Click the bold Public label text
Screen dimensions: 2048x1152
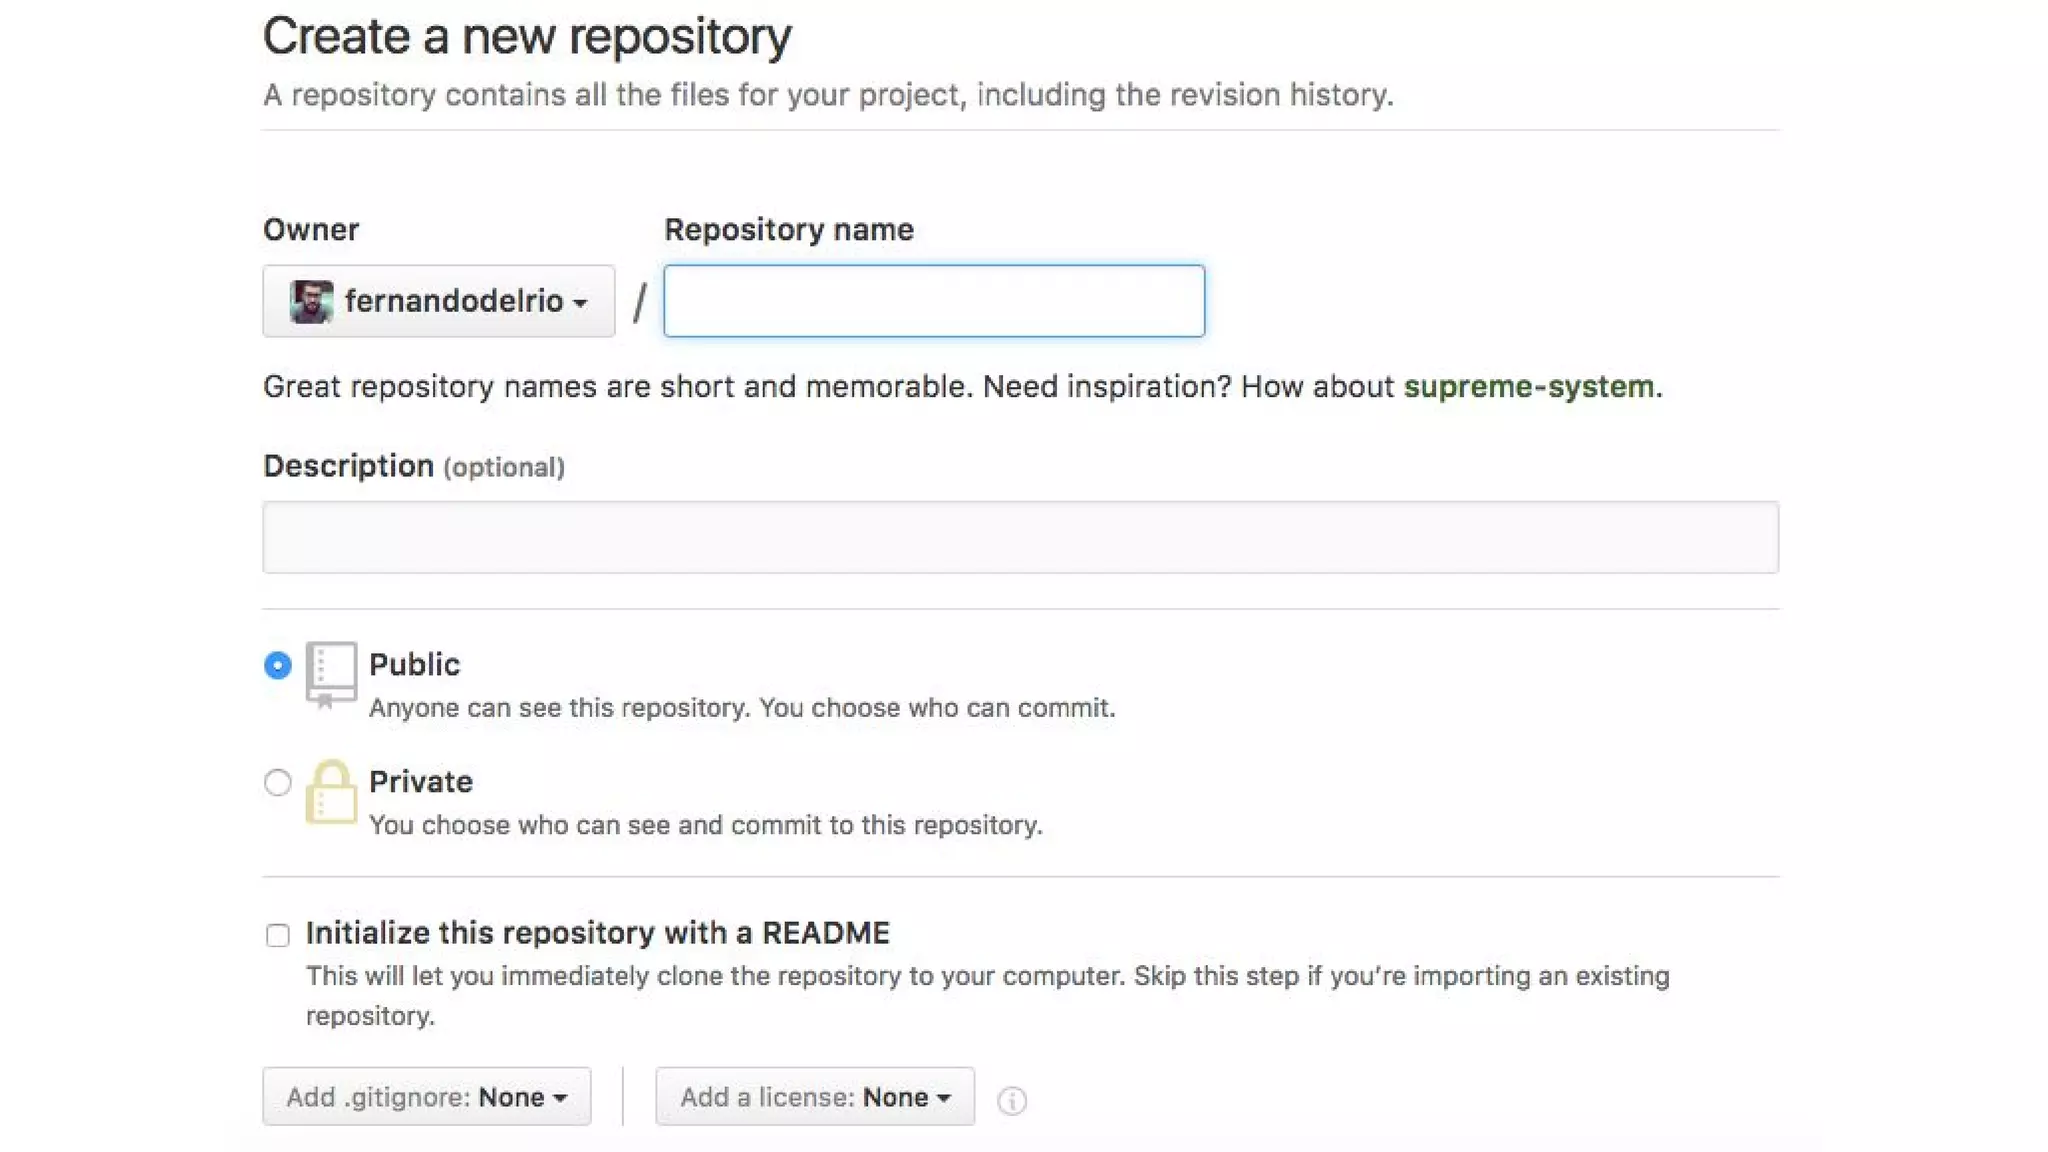tap(414, 665)
